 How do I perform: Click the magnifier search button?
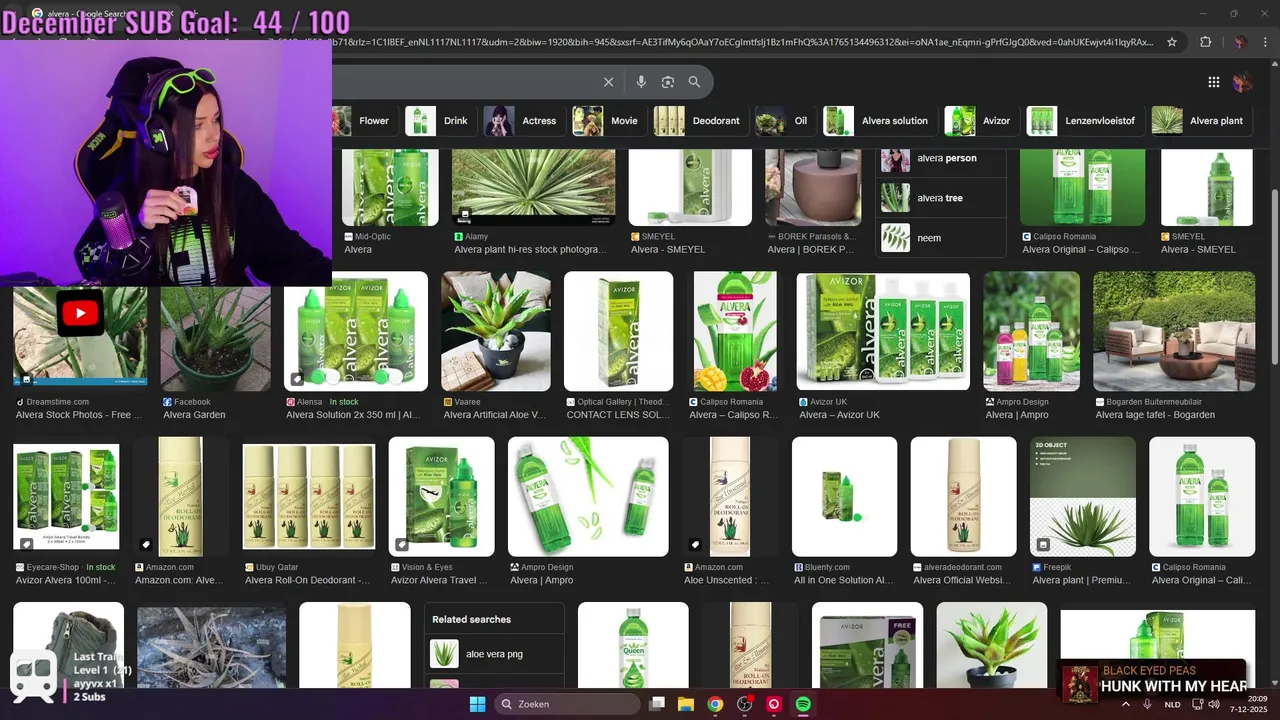pyautogui.click(x=694, y=82)
